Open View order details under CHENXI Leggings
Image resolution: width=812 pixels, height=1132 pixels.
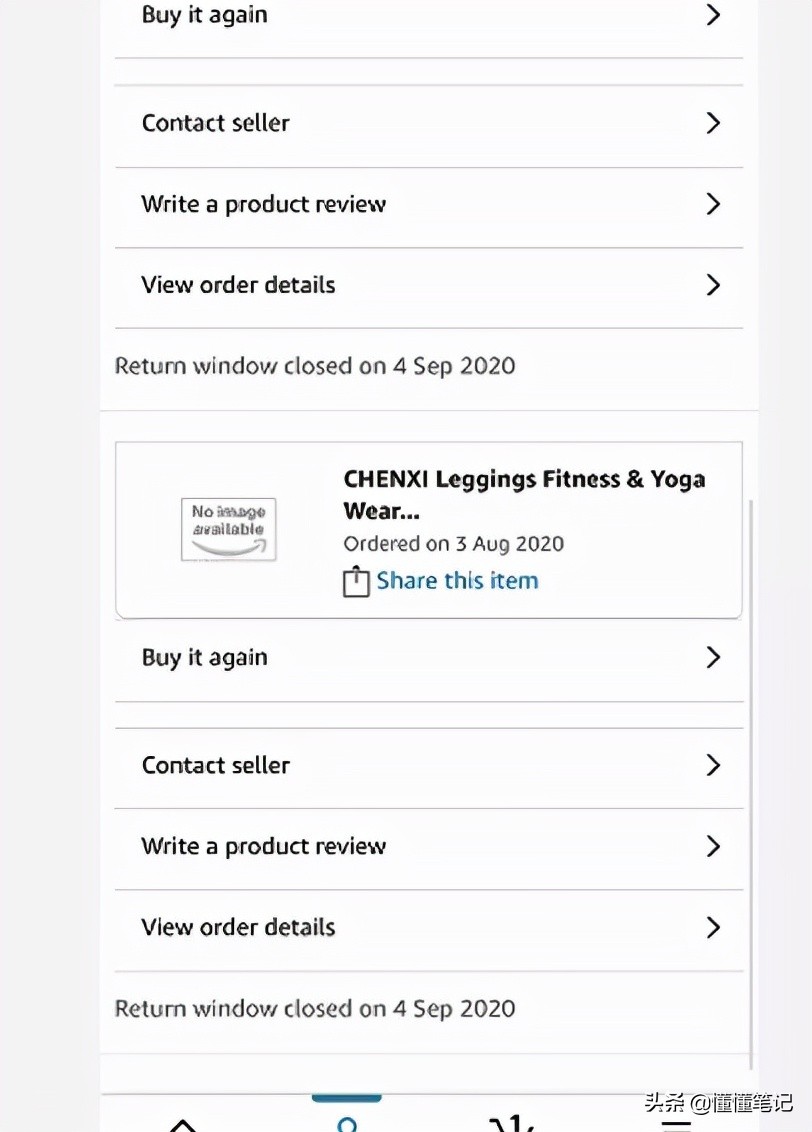pos(238,927)
